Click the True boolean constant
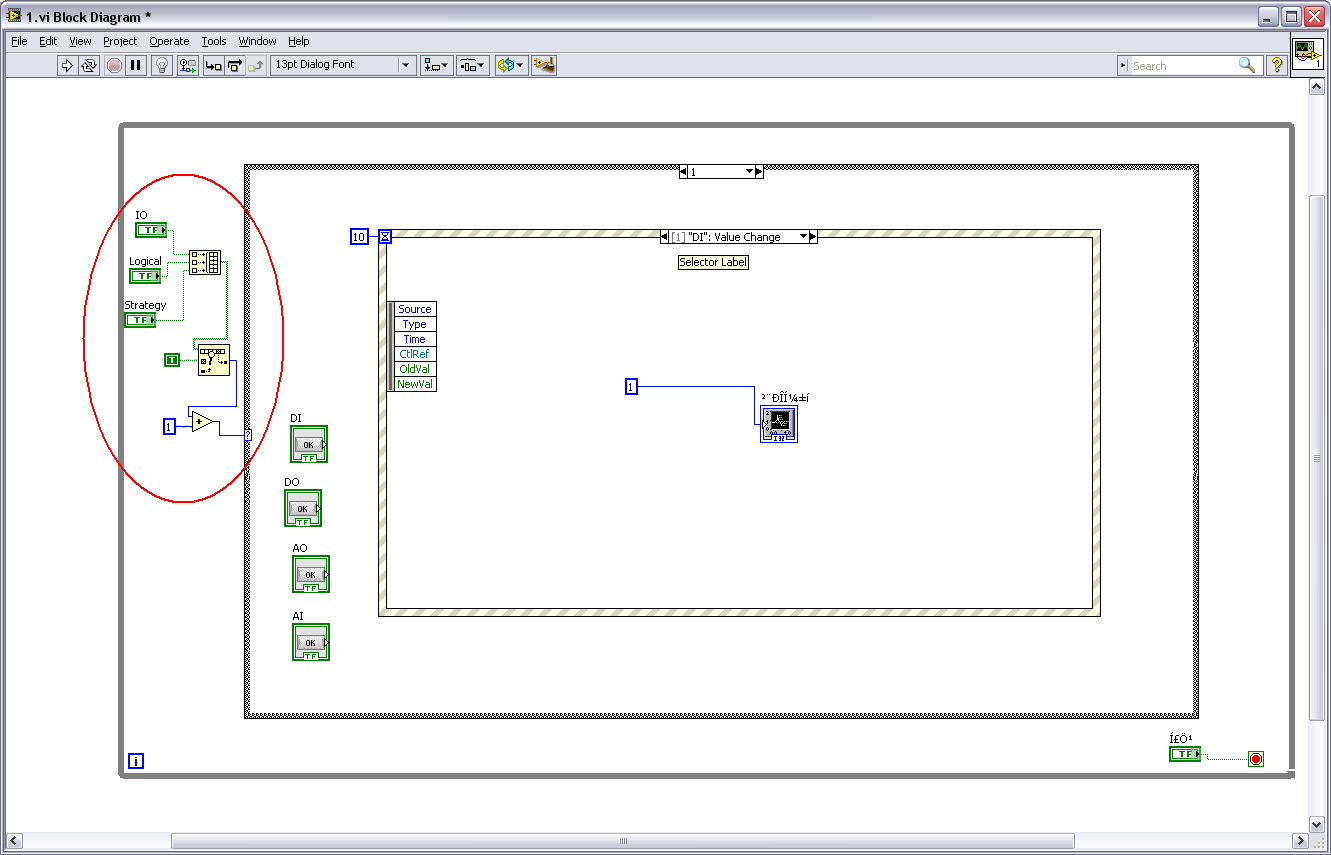The width and height of the screenshot is (1331, 855). point(172,359)
